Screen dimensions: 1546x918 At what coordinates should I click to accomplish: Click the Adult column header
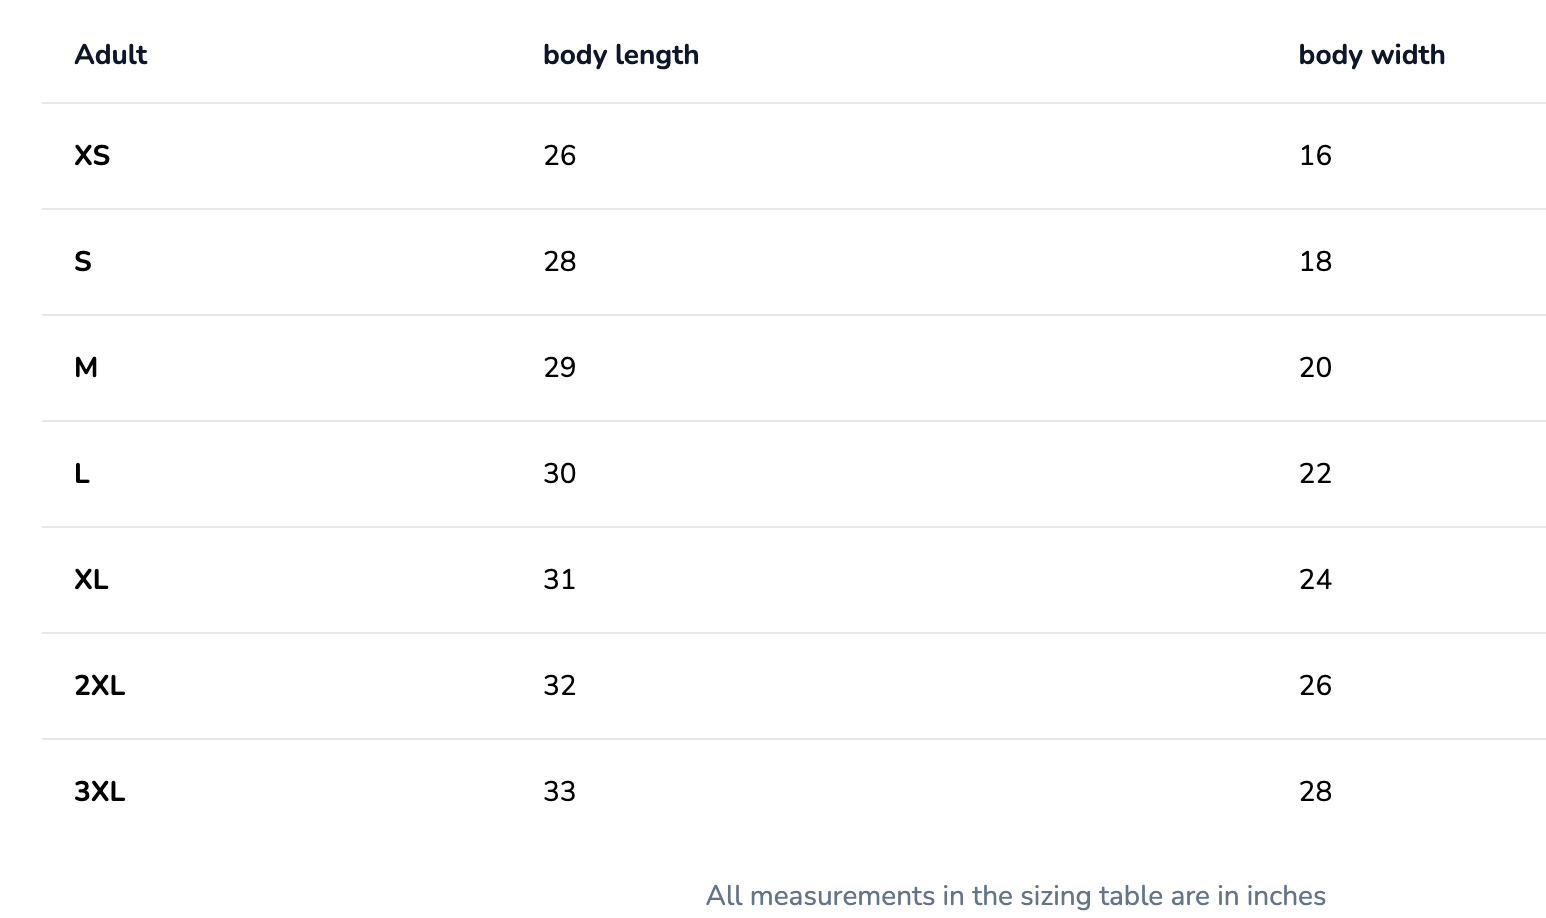click(x=110, y=55)
